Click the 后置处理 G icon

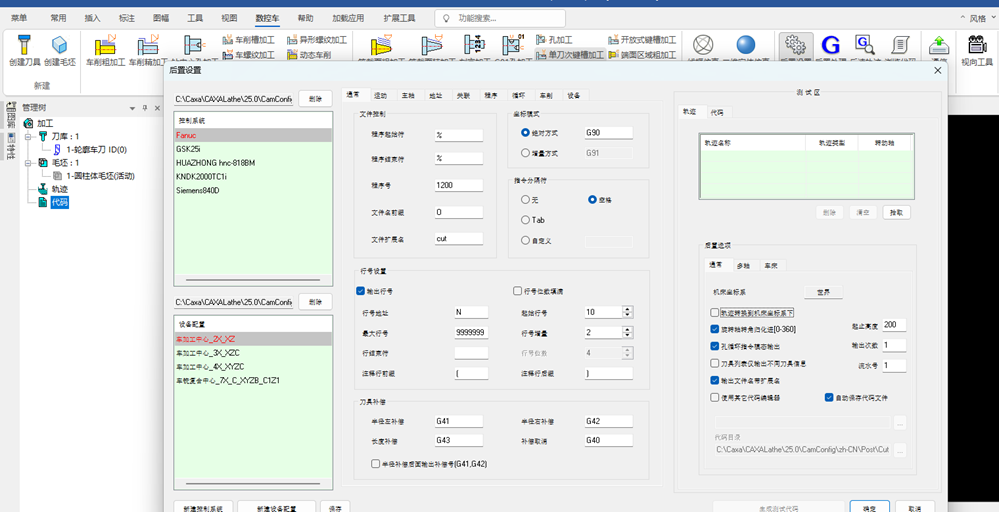(x=830, y=46)
